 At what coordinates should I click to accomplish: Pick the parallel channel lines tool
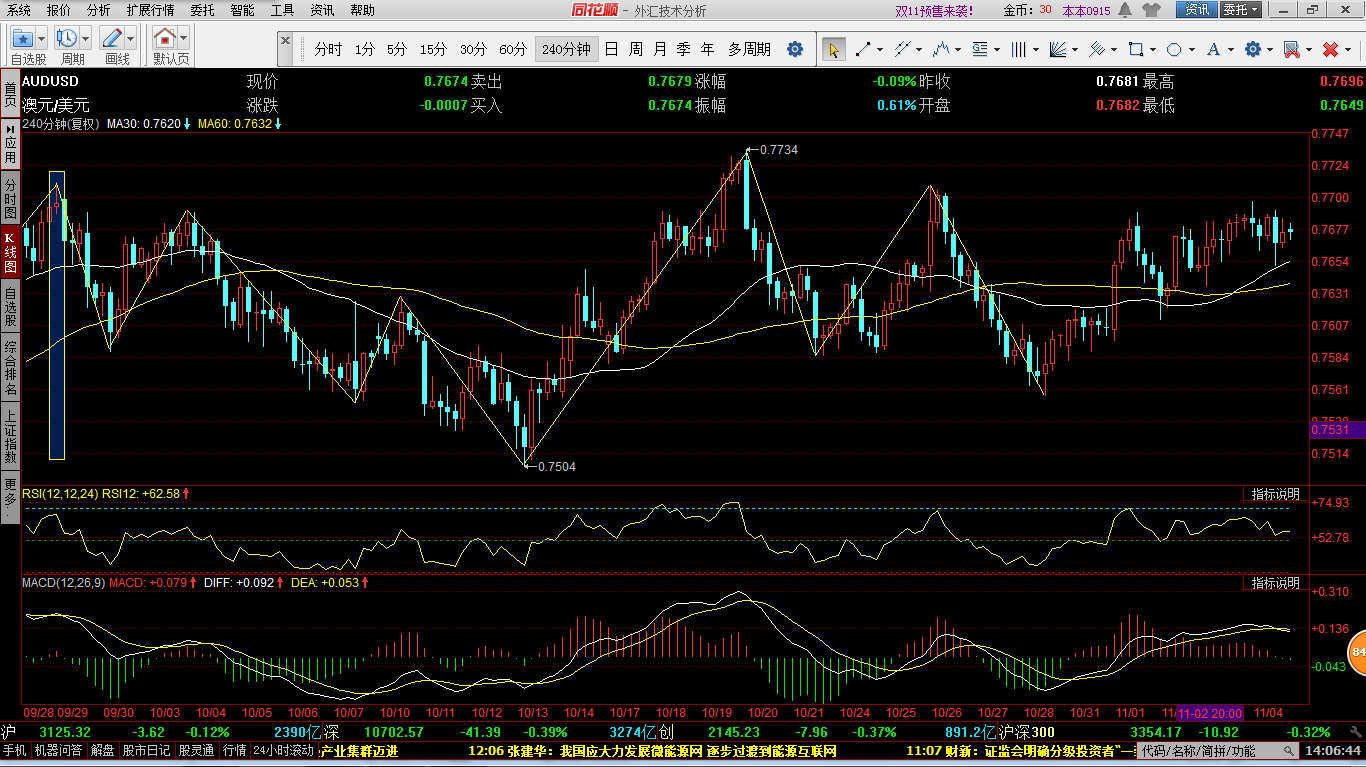coord(901,49)
